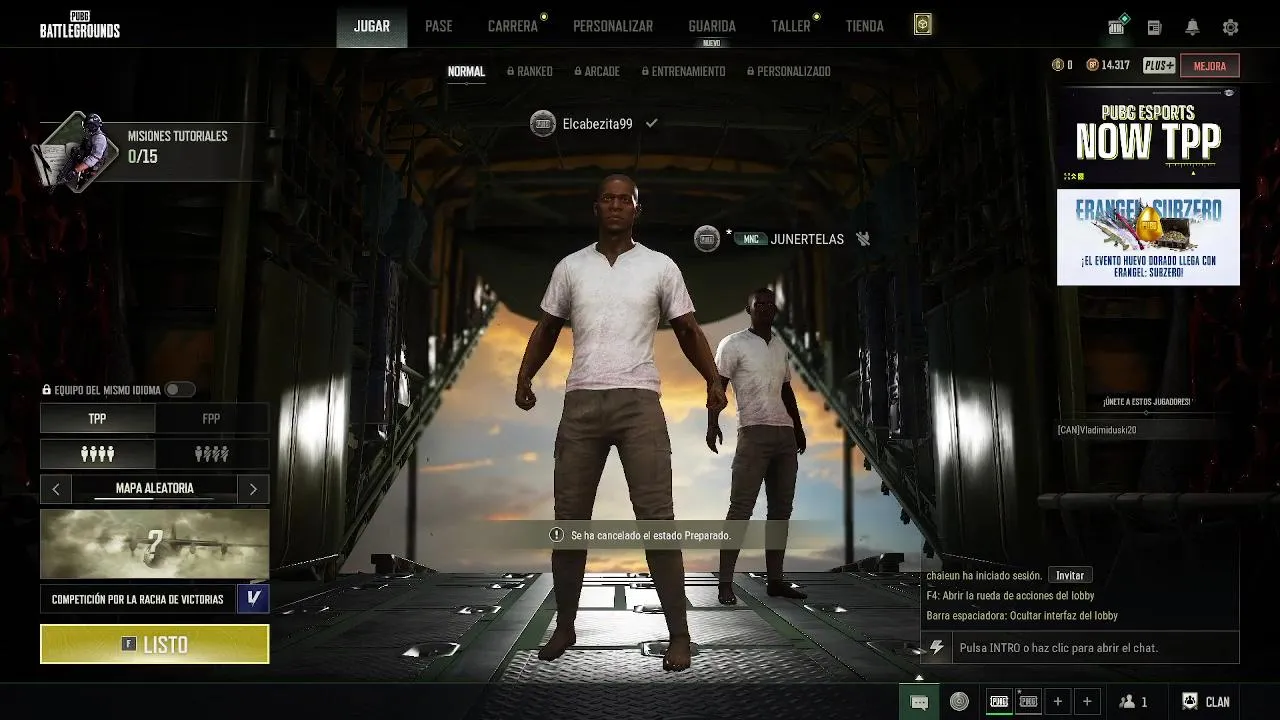Click the eye icon on esports banner
1280x720 pixels.
(x=1229, y=92)
